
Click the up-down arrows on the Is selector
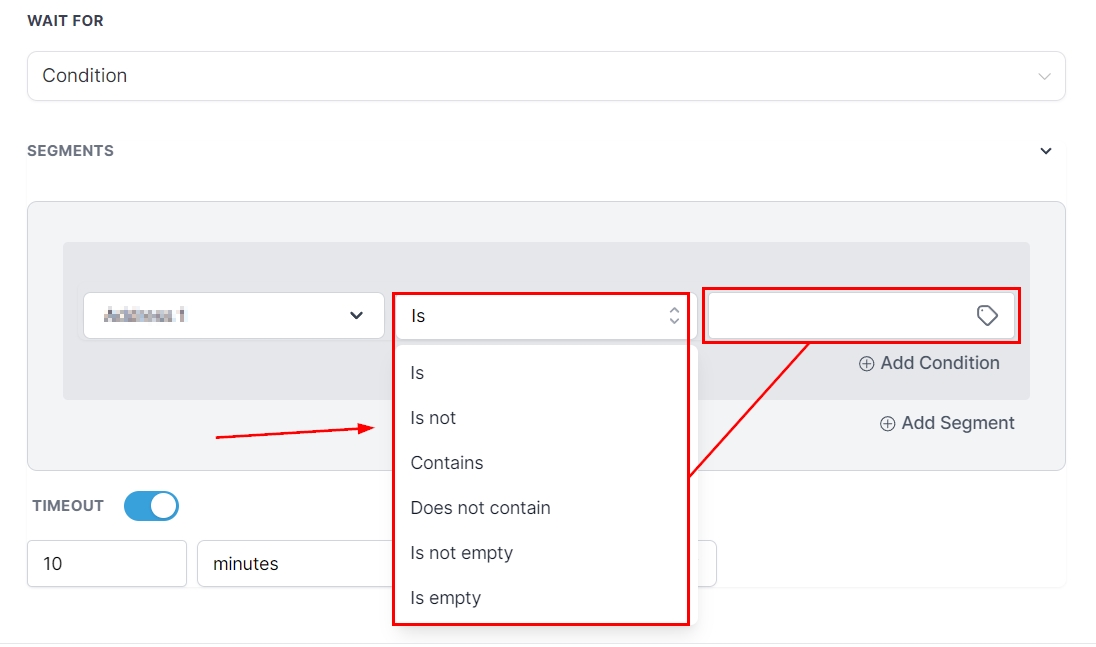(674, 316)
